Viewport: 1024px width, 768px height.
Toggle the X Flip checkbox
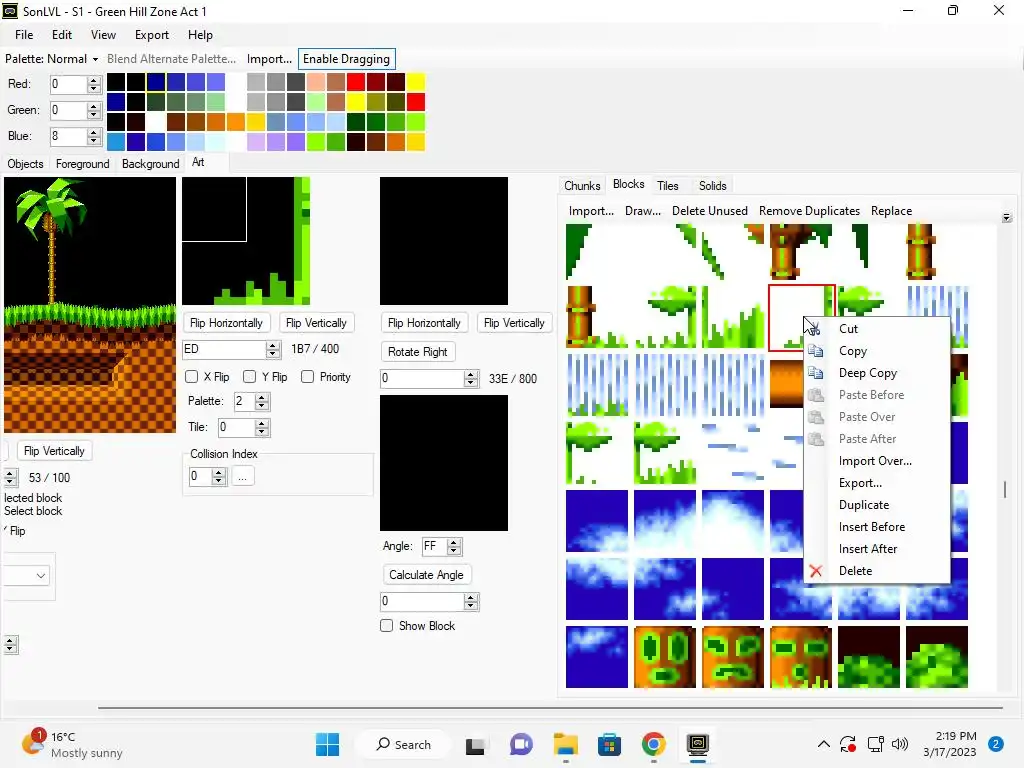(x=191, y=377)
